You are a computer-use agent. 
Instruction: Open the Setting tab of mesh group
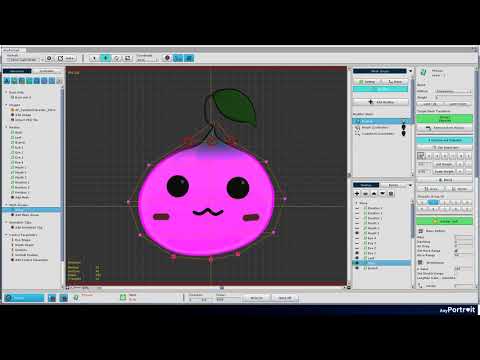pyautogui.click(x=367, y=82)
